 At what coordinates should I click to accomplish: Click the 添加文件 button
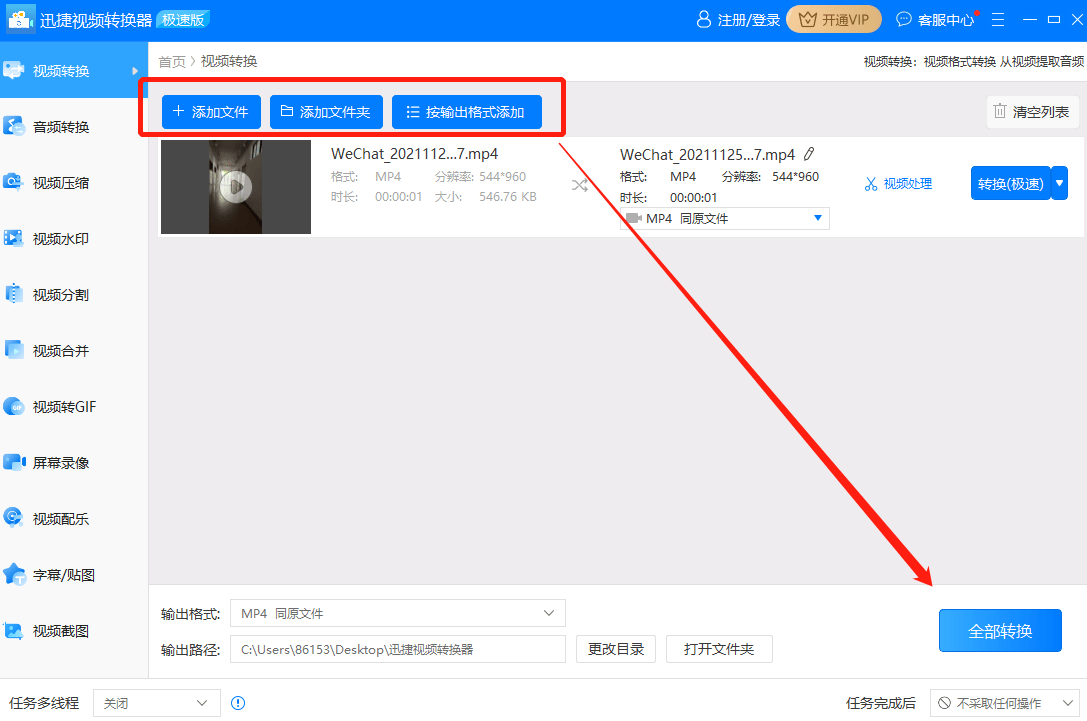point(211,112)
